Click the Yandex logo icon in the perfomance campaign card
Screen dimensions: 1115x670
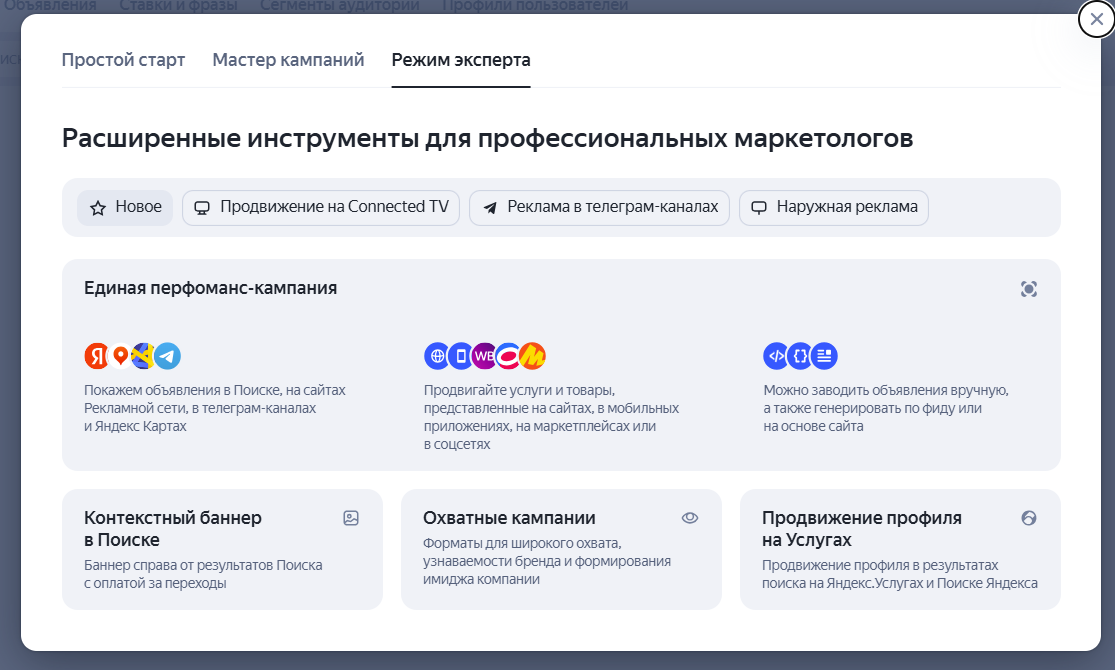[x=95, y=356]
